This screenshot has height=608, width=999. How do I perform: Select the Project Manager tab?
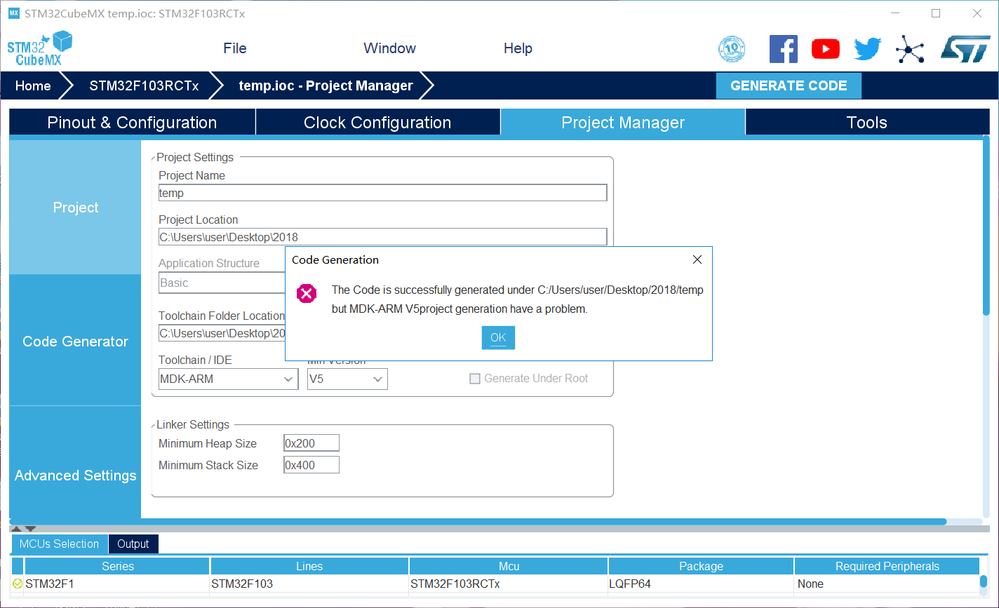point(622,122)
